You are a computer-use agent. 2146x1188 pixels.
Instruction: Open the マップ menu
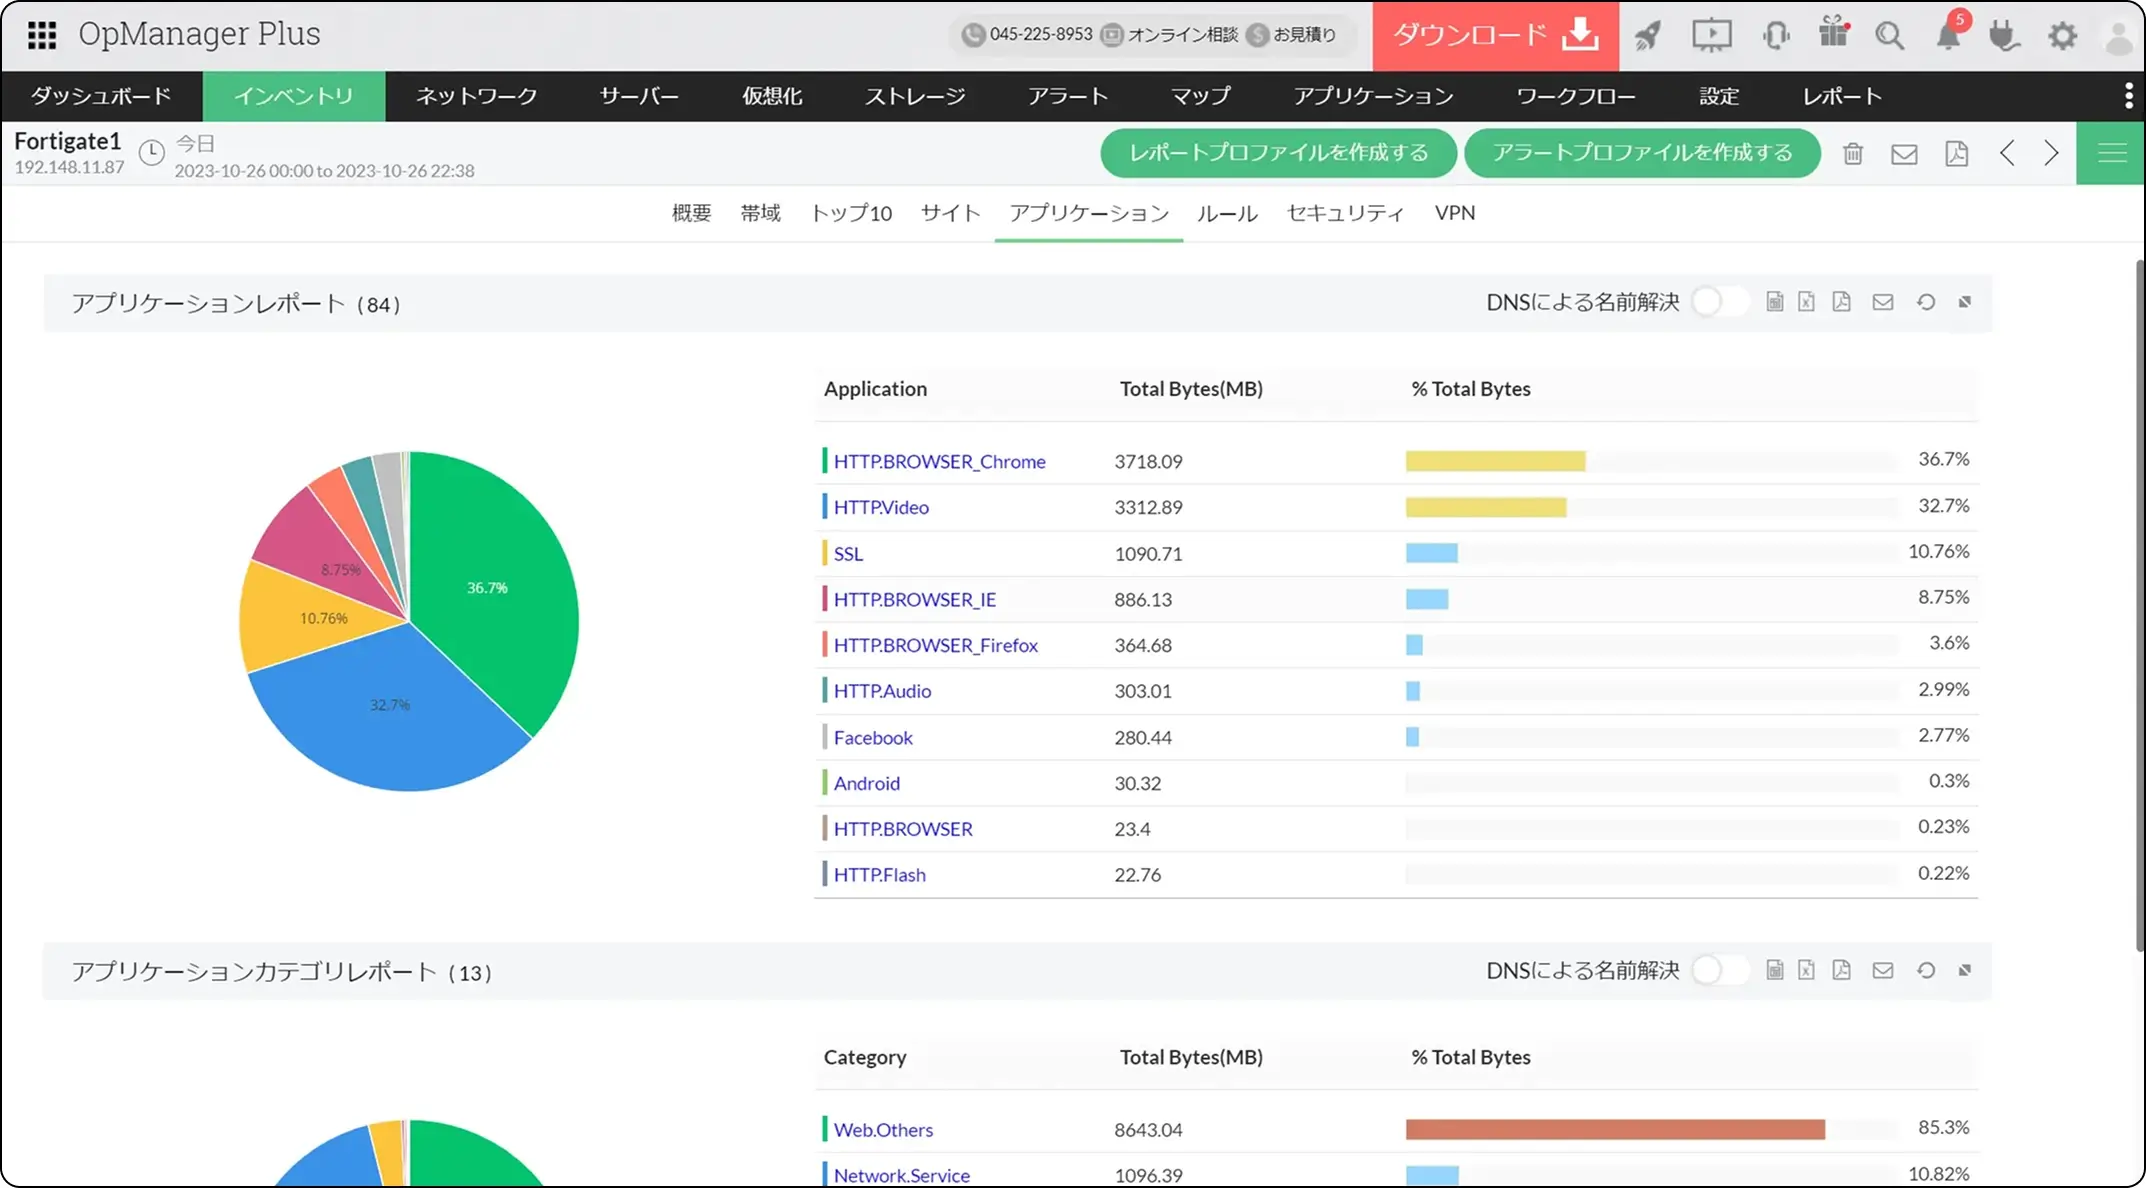(x=1201, y=96)
